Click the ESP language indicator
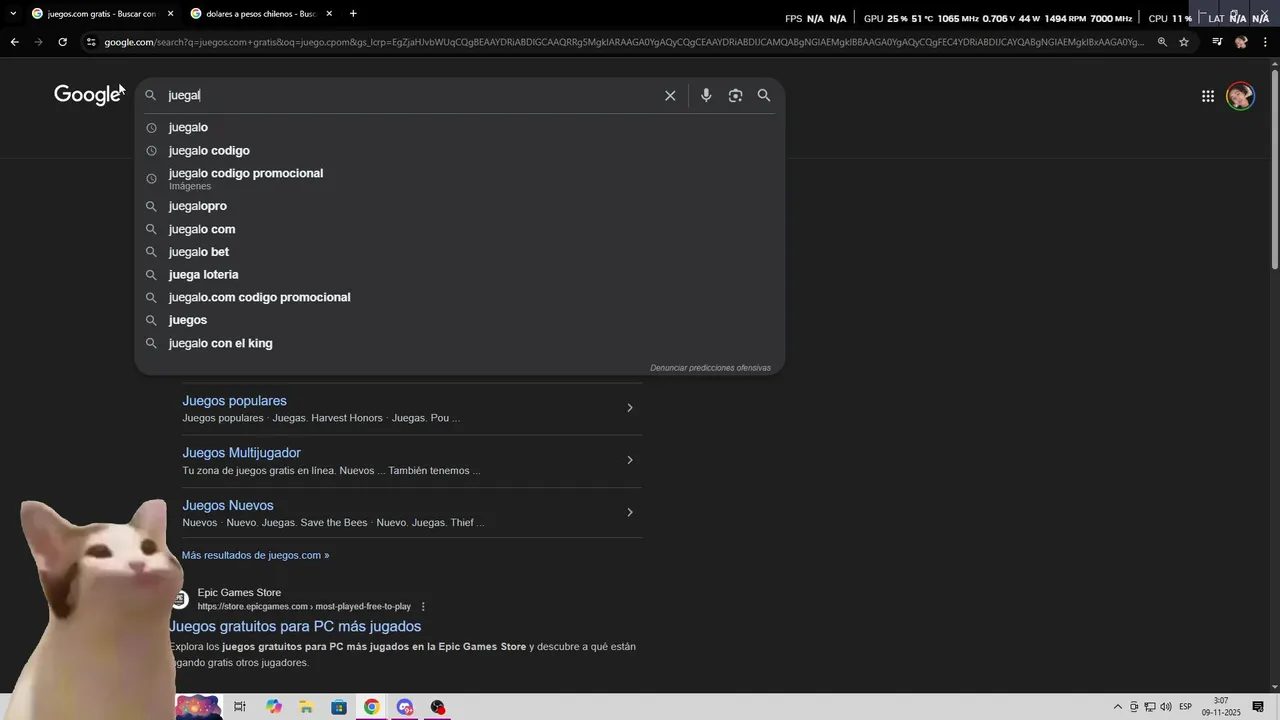Image resolution: width=1280 pixels, height=720 pixels. [x=1185, y=707]
